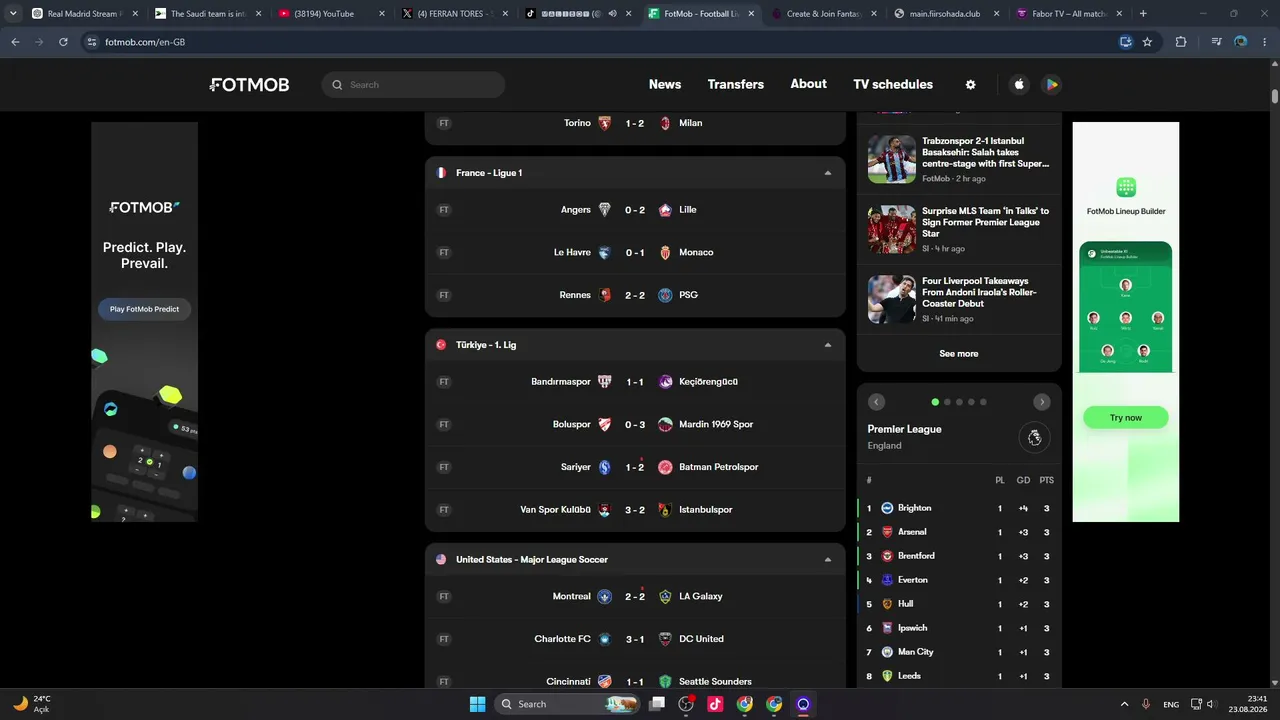Open Windows Start menu
Screen dimensions: 1280x720
(477, 704)
